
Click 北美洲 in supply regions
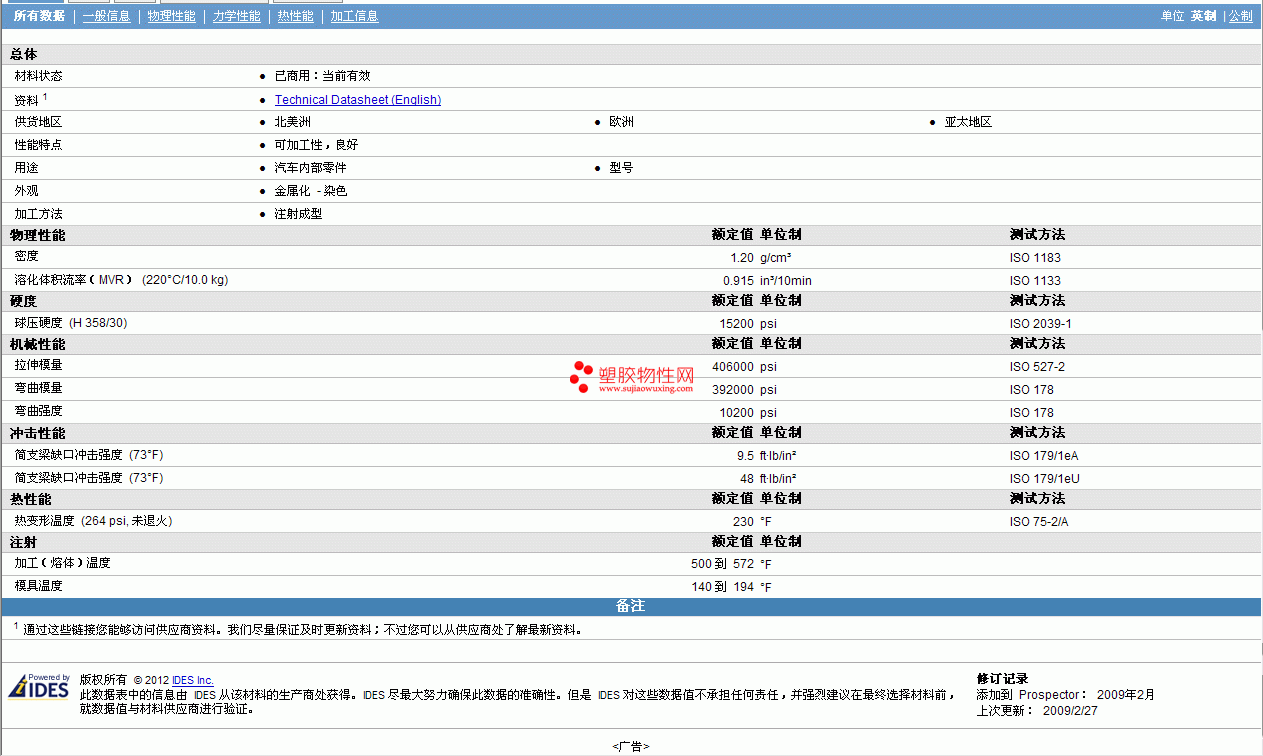pos(293,122)
